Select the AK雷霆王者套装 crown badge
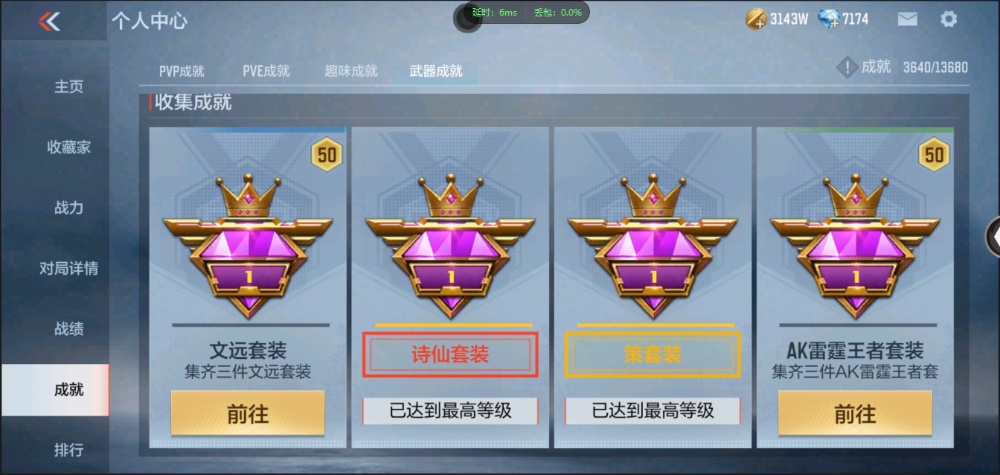This screenshot has height=475, width=1000. pyautogui.click(x=855, y=245)
